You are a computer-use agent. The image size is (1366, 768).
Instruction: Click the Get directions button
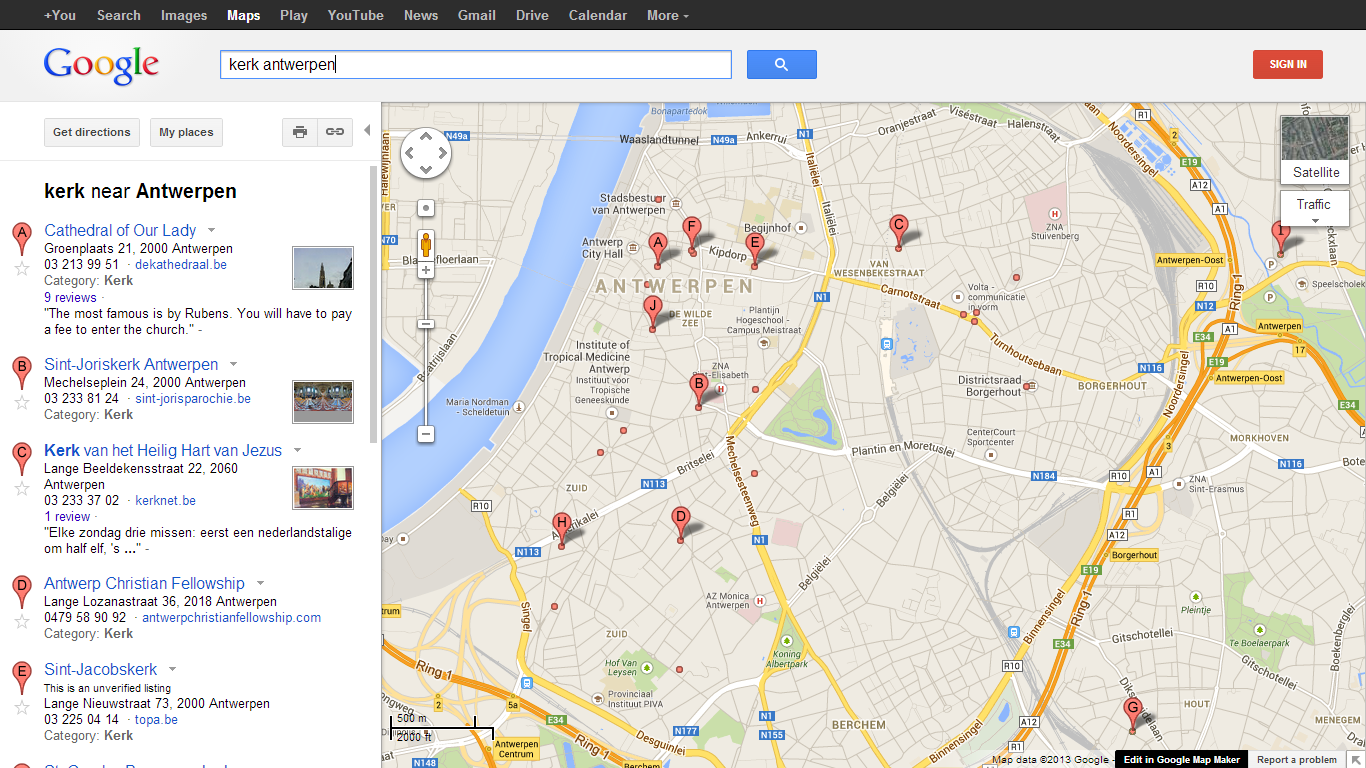pos(92,132)
